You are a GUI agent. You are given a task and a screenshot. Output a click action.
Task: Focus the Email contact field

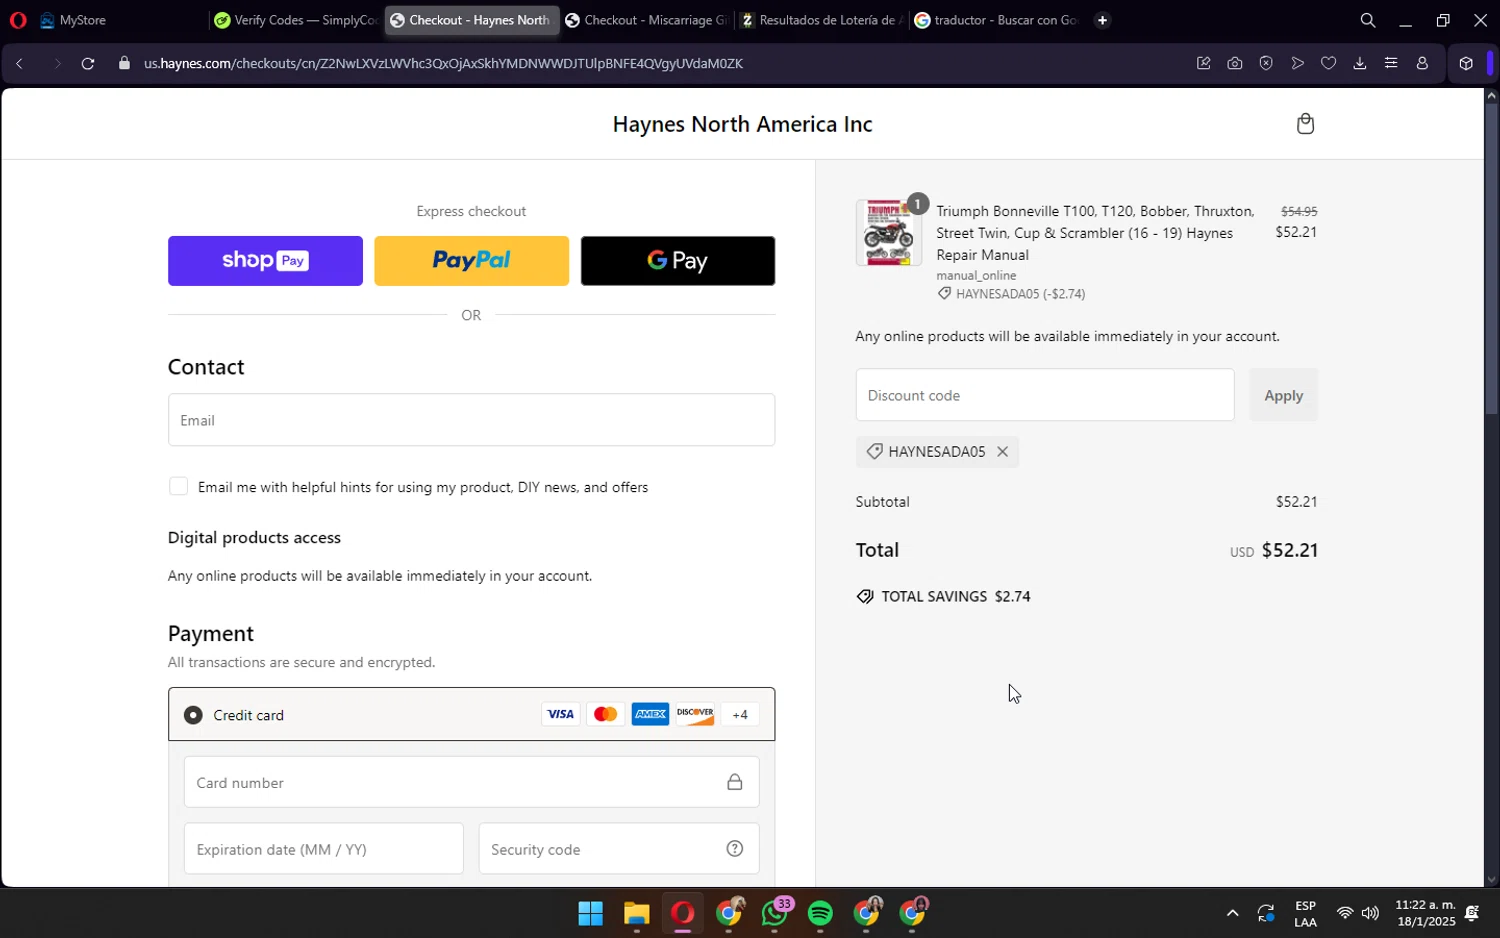click(x=471, y=420)
